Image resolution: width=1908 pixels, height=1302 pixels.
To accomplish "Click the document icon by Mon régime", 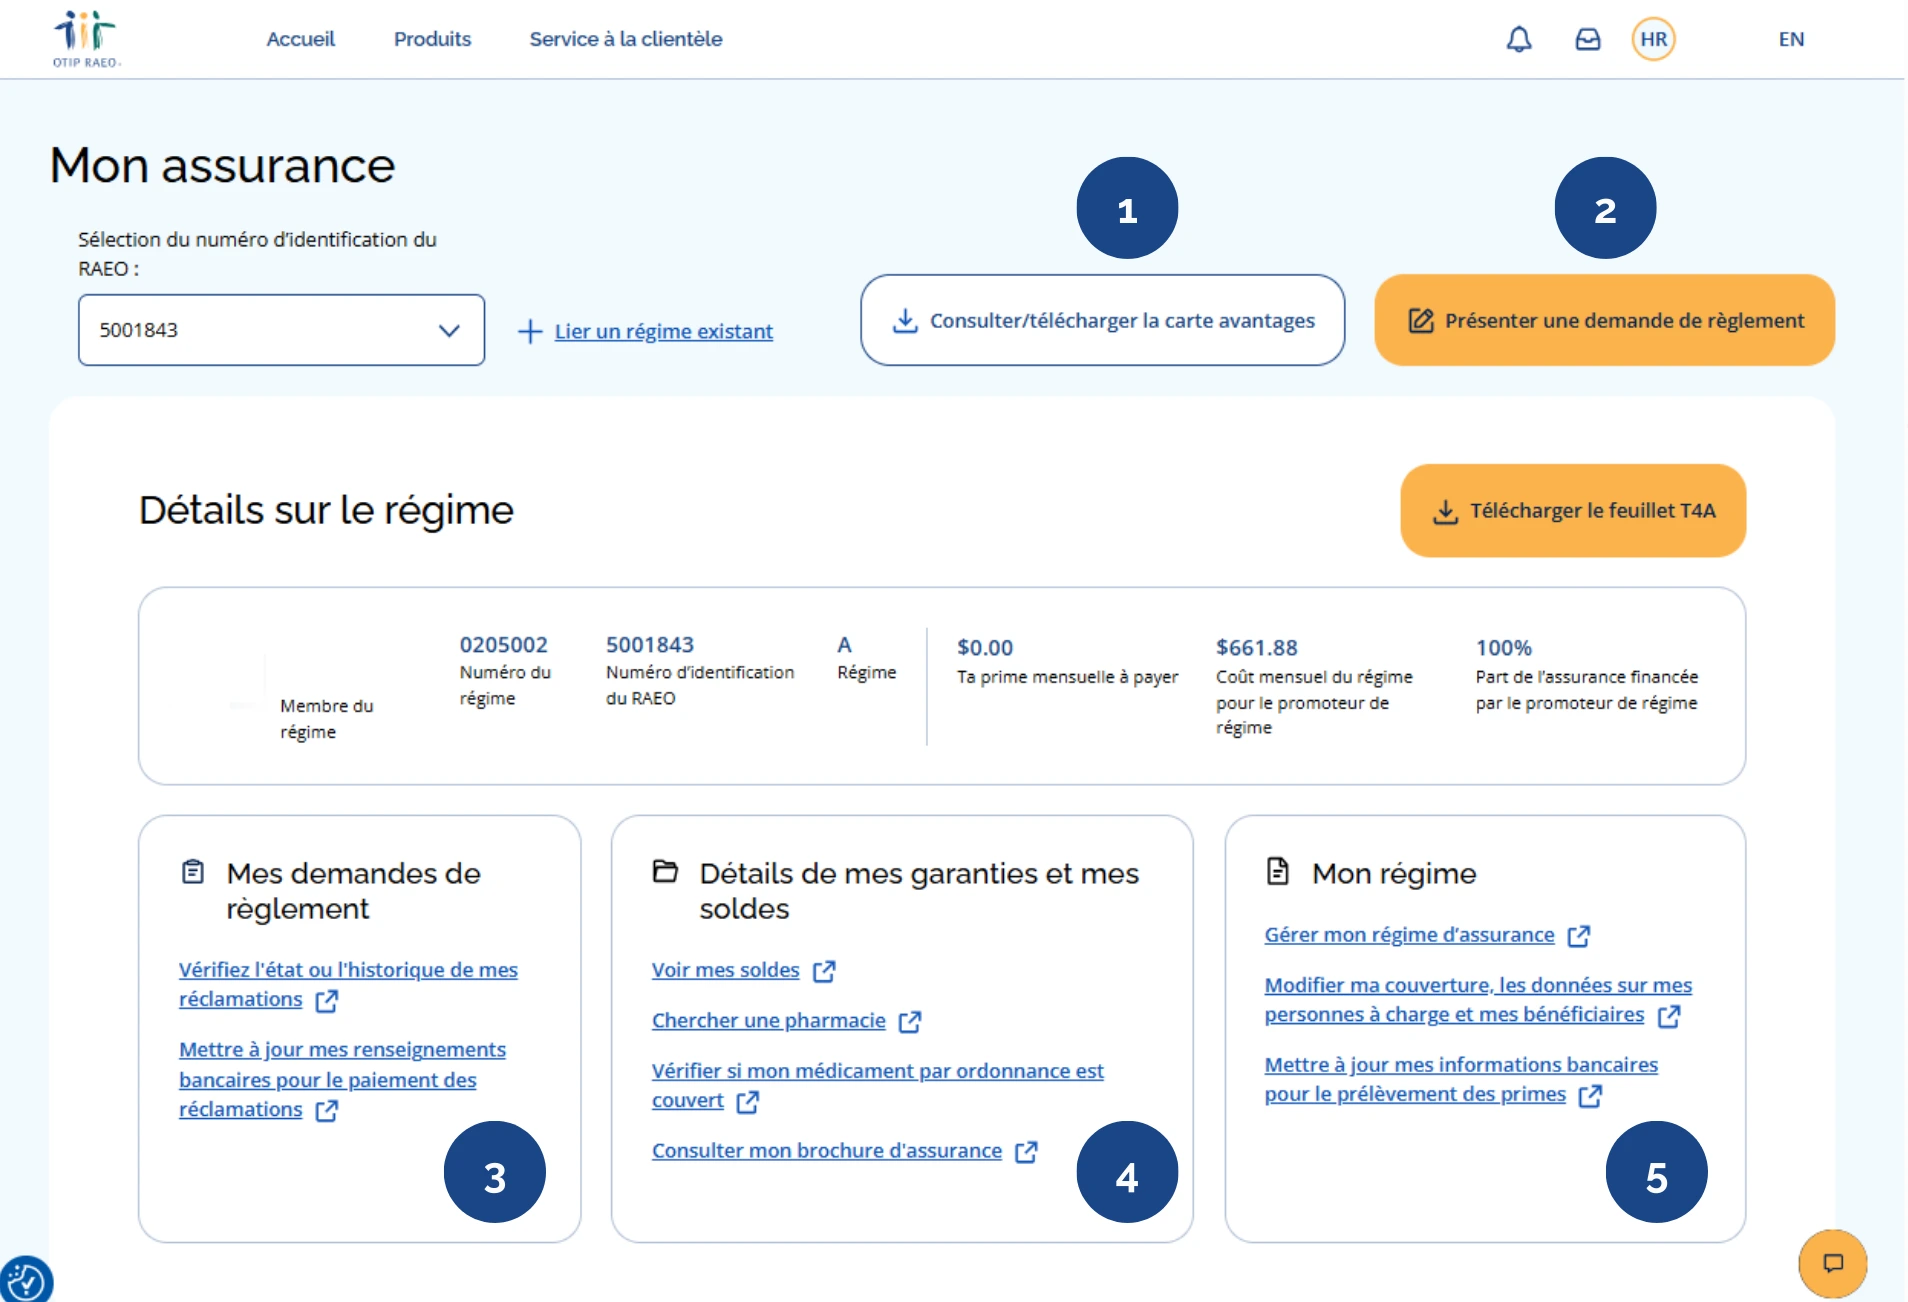I will [1277, 870].
